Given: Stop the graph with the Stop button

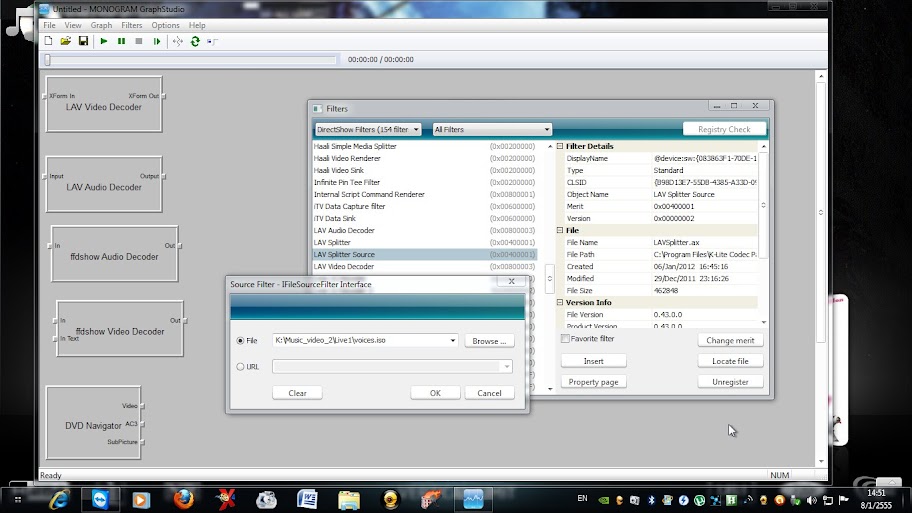Looking at the screenshot, I should tap(138, 41).
